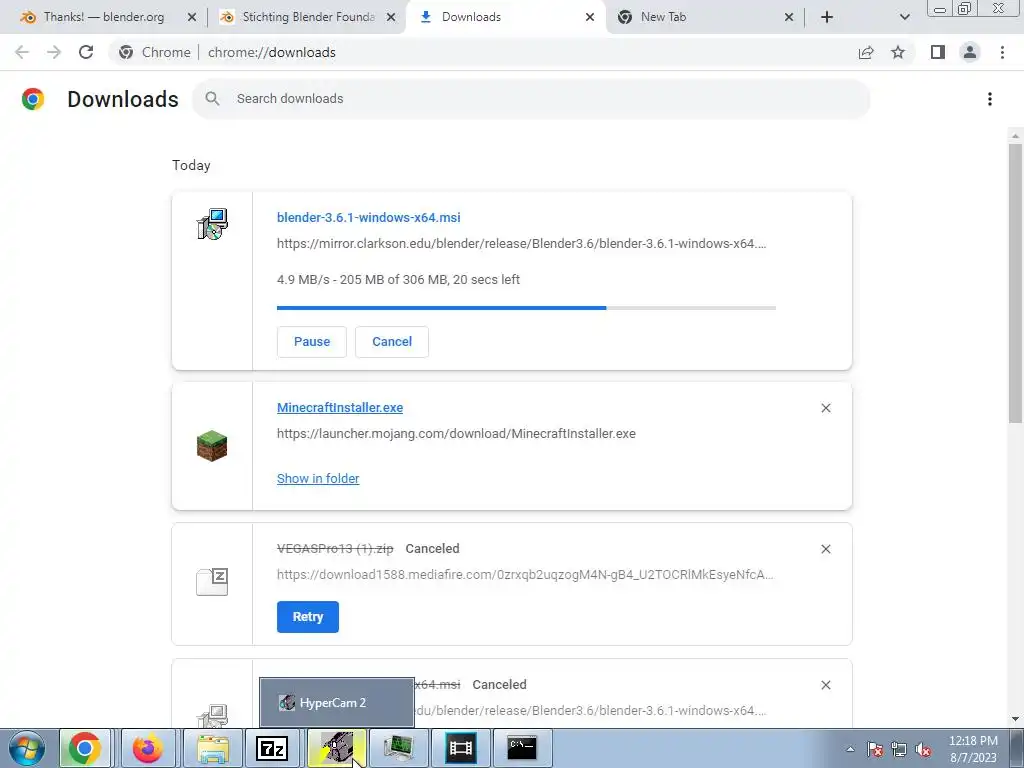Remove the canceled VEGASPro13 zip entry
This screenshot has width=1024, height=768.
pyautogui.click(x=825, y=549)
